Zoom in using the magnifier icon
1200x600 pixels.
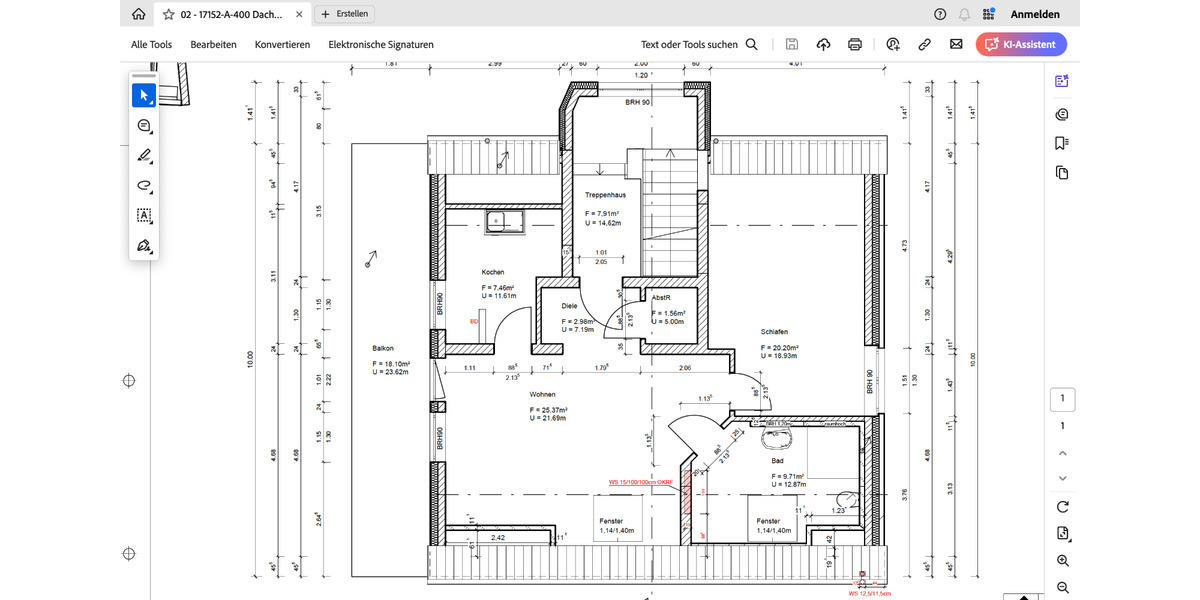(x=1061, y=560)
